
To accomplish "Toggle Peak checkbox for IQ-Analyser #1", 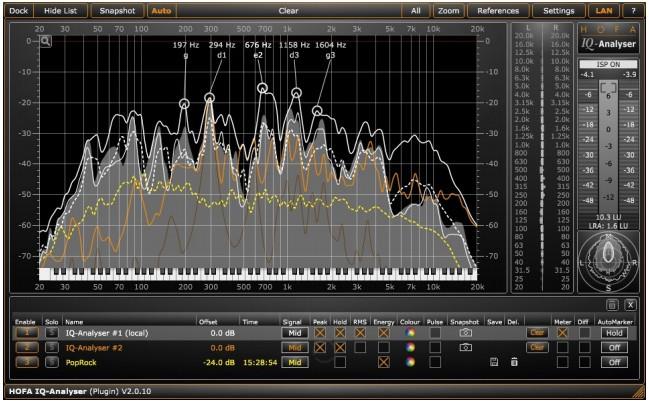I will pos(320,332).
